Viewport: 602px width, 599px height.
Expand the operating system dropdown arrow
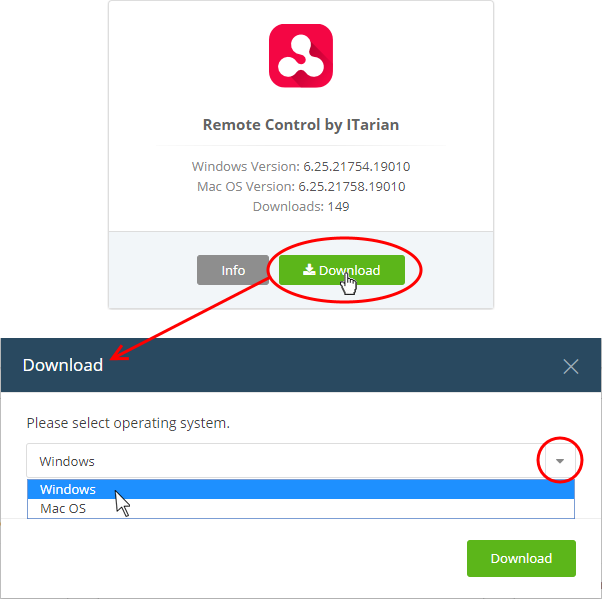pos(560,461)
